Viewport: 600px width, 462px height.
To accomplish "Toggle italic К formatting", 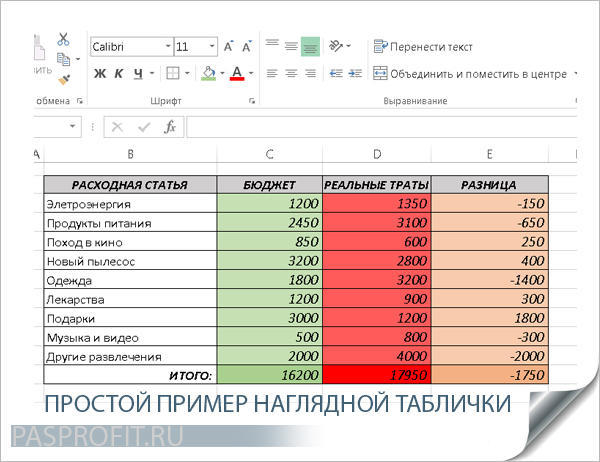I will pos(119,73).
